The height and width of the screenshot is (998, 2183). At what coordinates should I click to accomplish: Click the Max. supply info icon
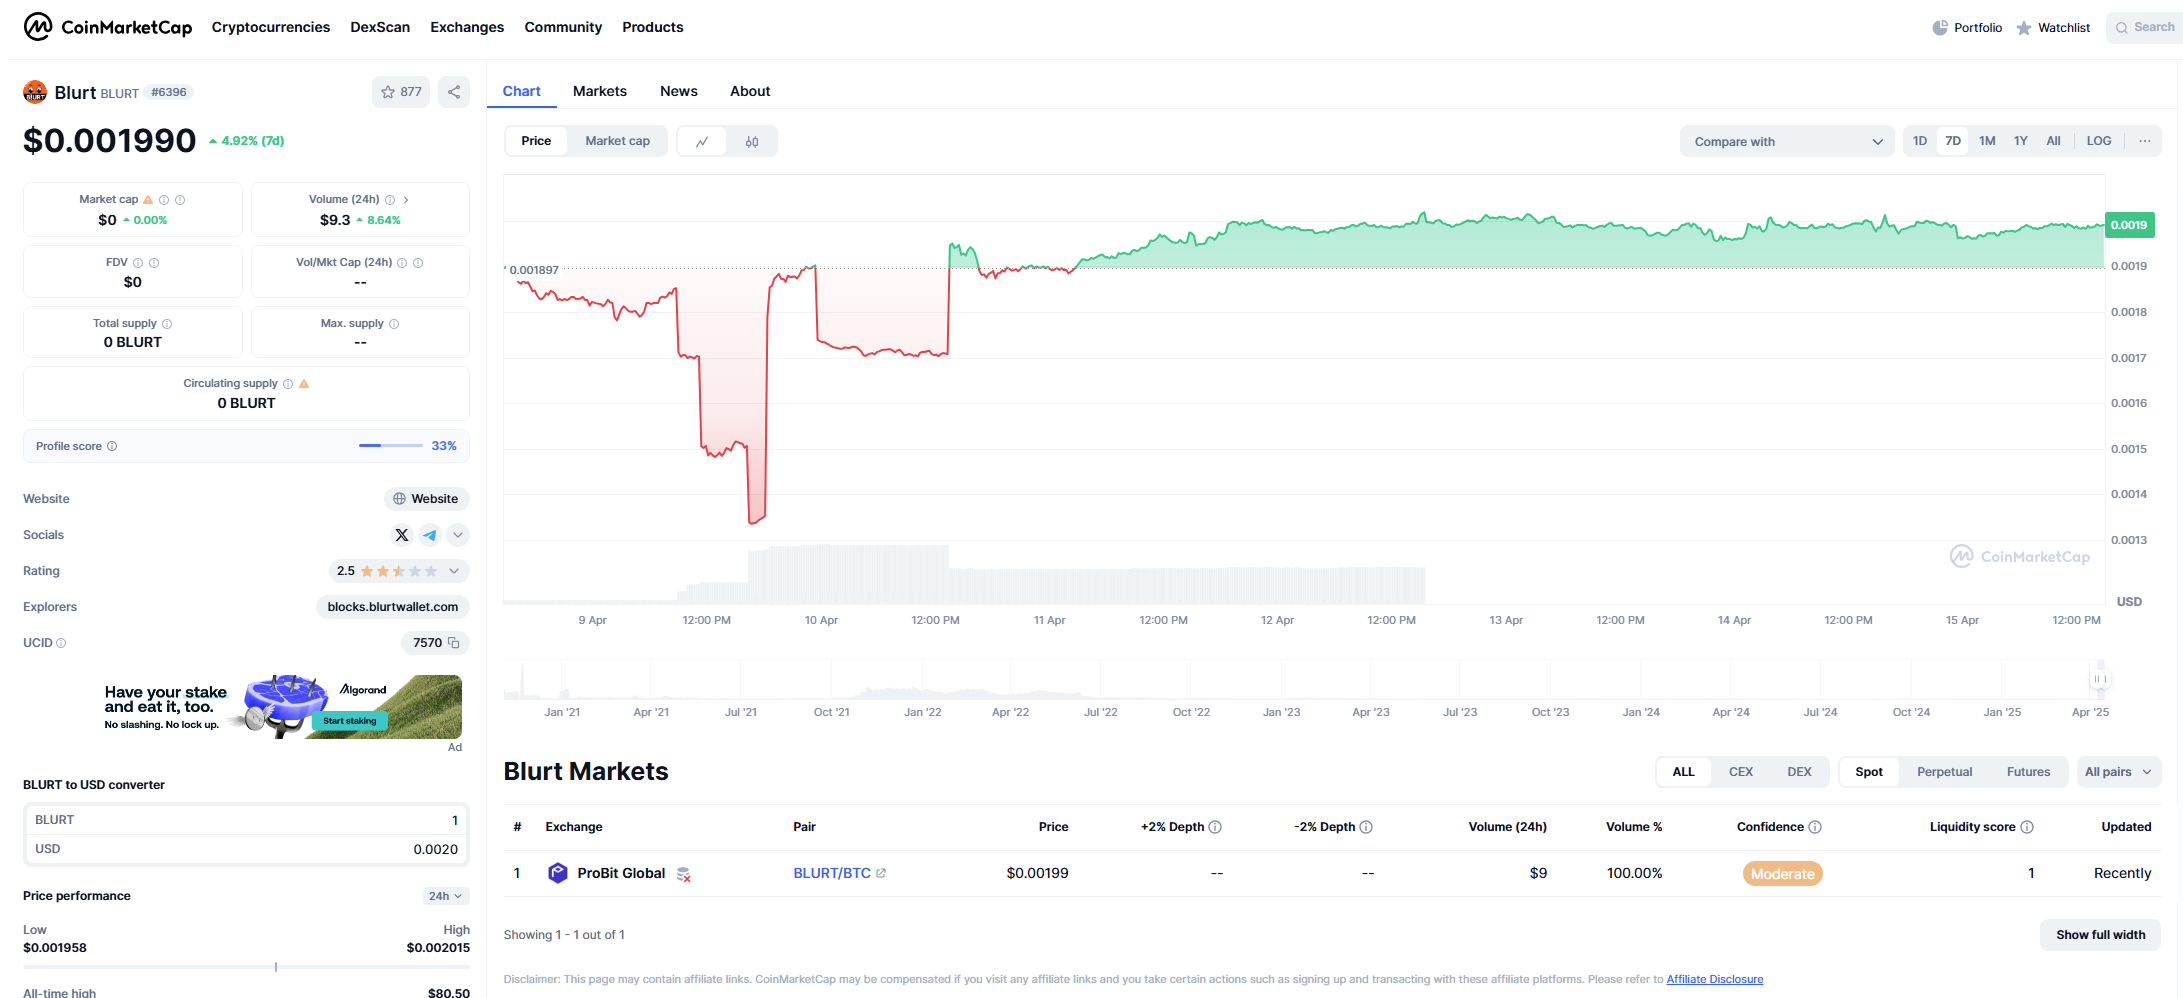pyautogui.click(x=394, y=324)
